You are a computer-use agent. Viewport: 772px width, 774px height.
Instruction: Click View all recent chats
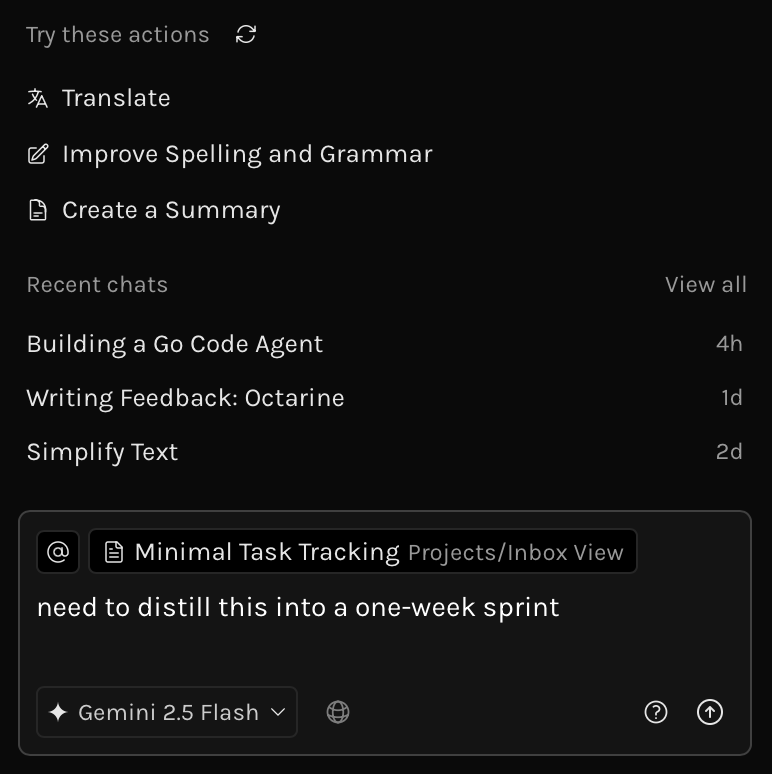point(705,285)
